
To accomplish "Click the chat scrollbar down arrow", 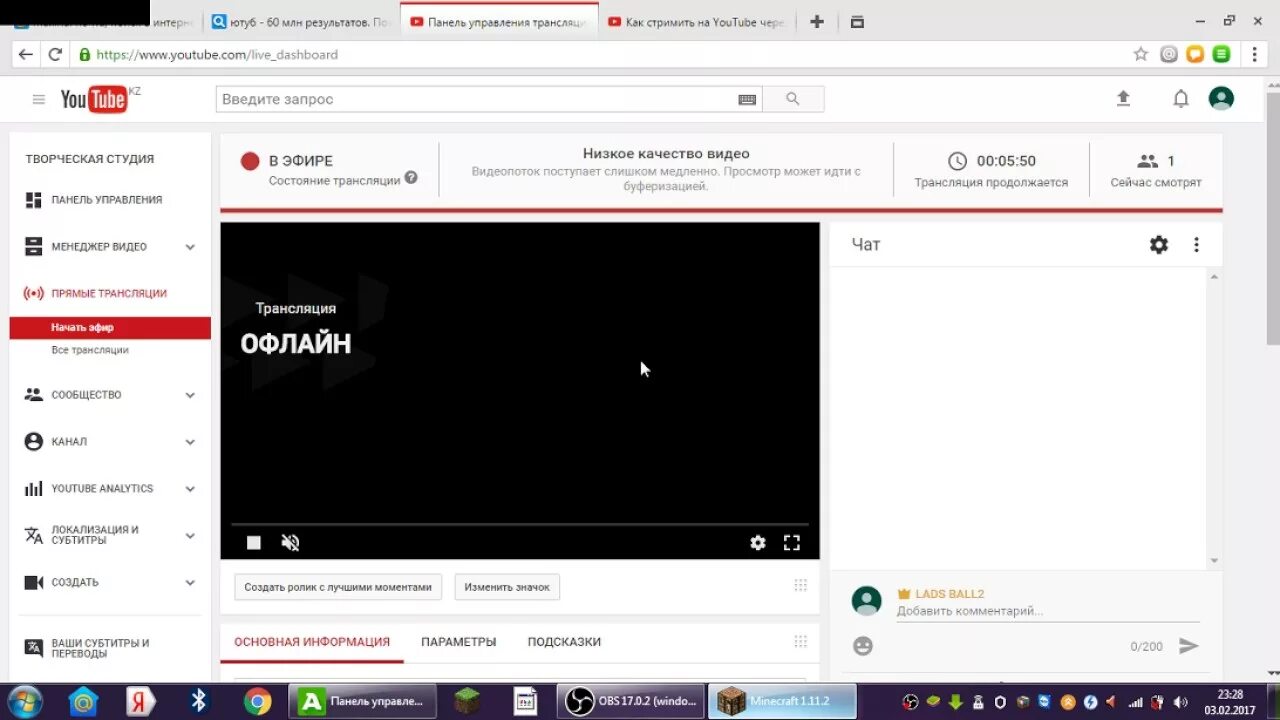I will coord(1214,561).
